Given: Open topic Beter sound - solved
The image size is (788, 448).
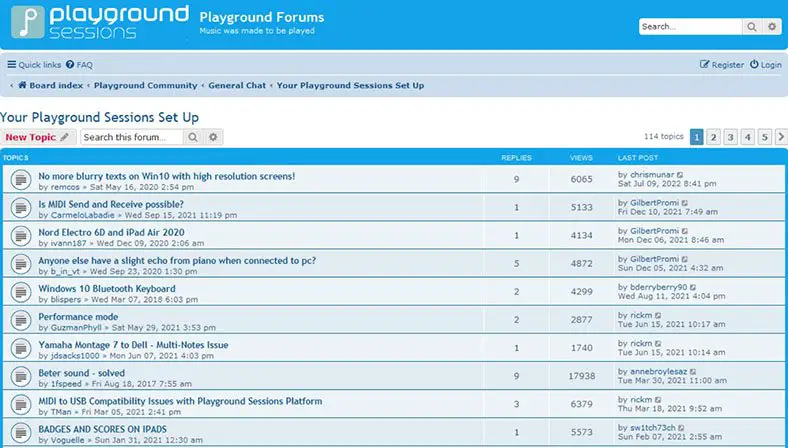Looking at the screenshot, I should point(82,374).
